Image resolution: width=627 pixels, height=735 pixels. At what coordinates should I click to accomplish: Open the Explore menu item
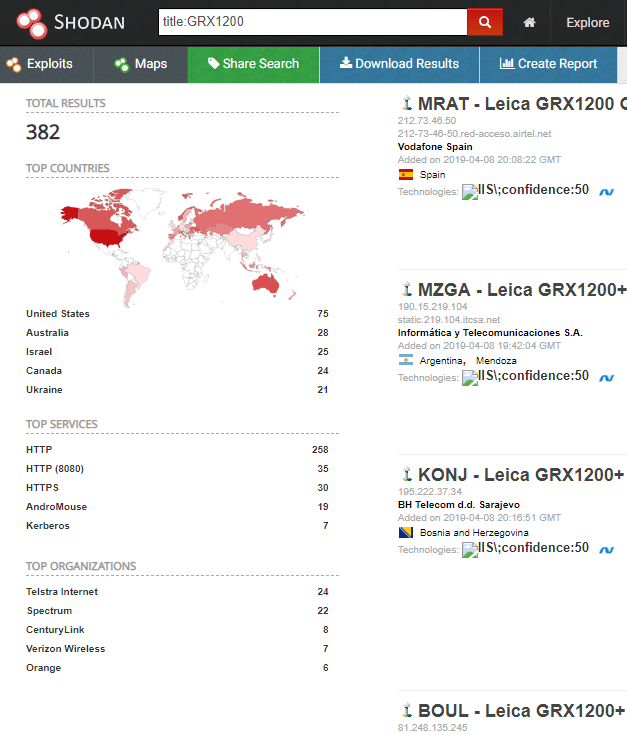[x=588, y=22]
